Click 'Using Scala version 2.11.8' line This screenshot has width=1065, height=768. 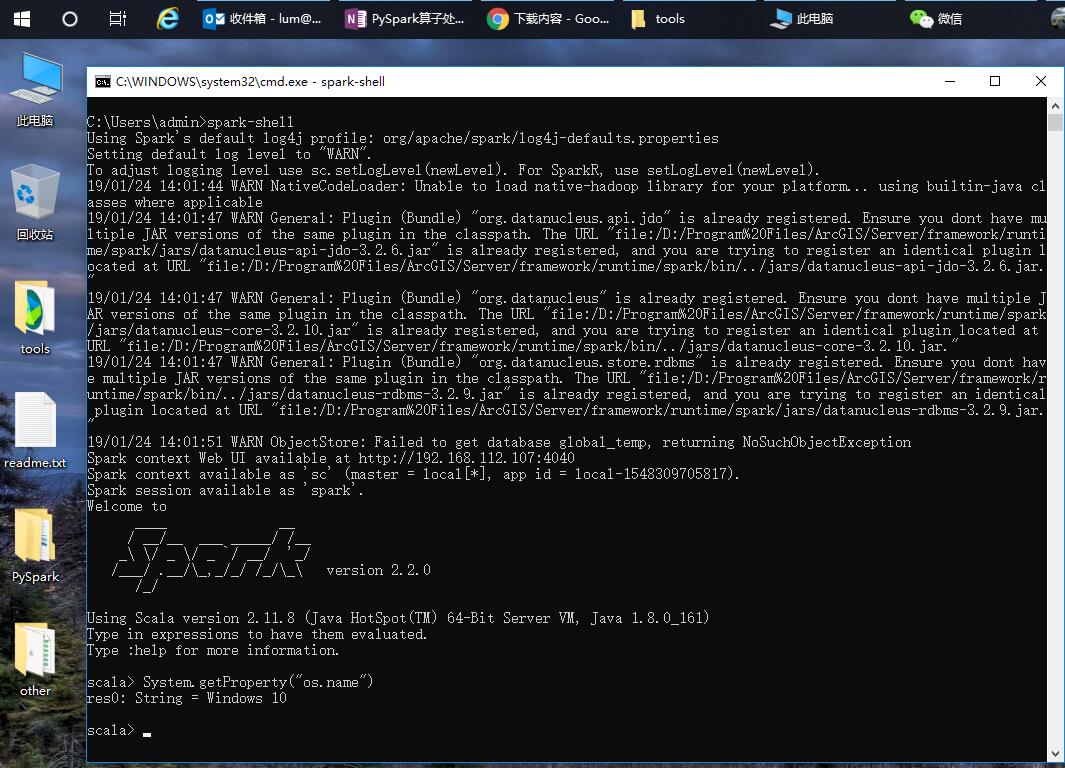(398, 618)
